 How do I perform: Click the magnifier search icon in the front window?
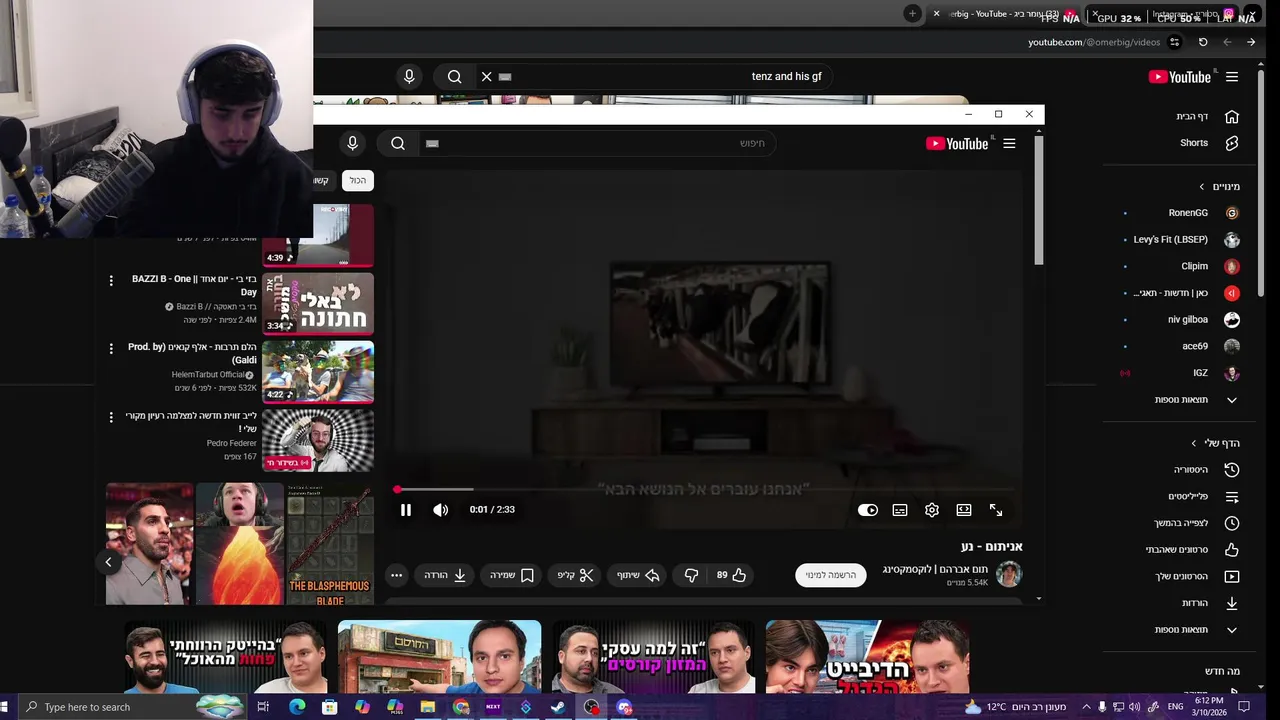[x=398, y=144]
